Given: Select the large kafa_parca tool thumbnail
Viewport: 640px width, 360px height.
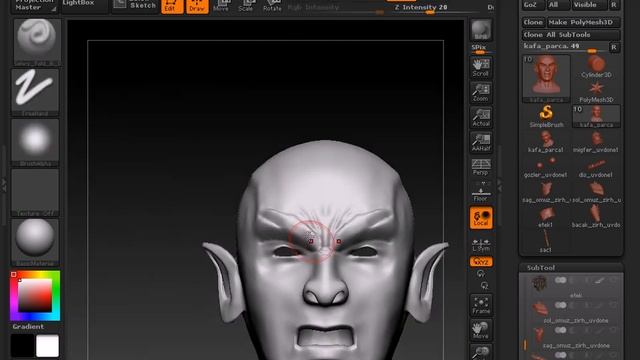Looking at the screenshot, I should coord(546,79).
